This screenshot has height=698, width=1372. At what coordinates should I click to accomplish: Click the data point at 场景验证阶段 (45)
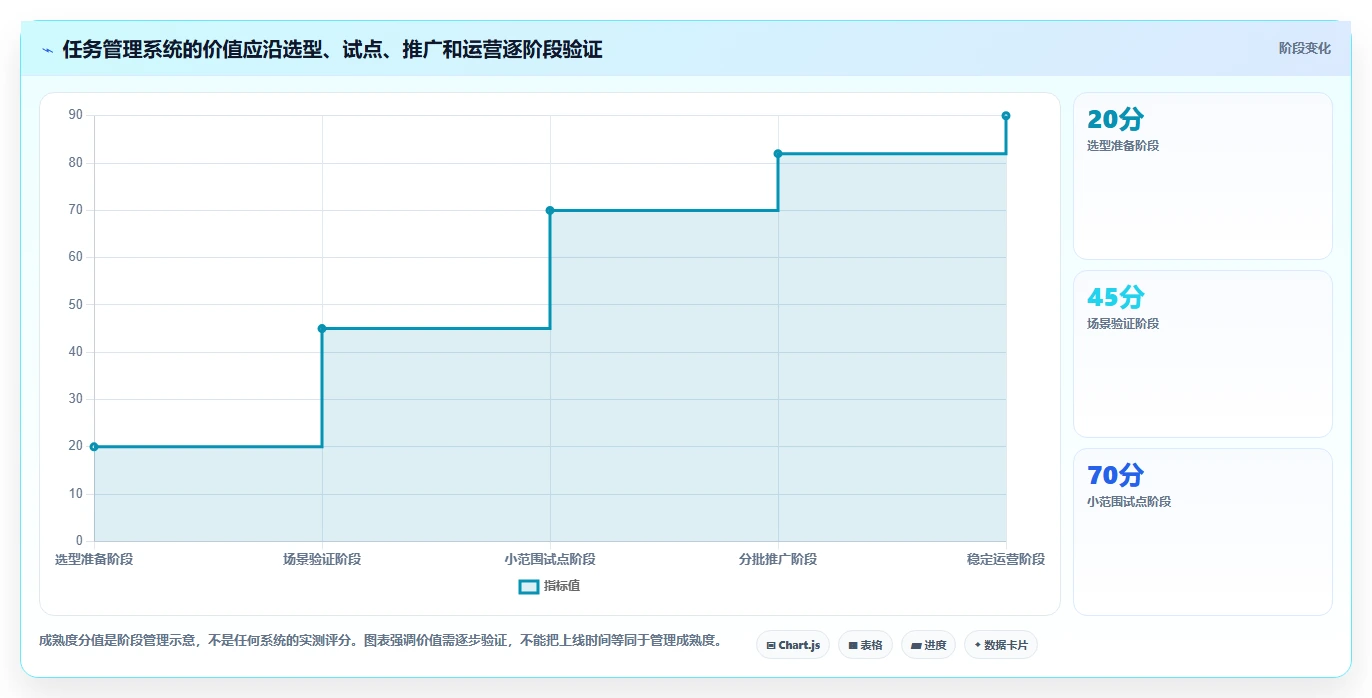[322, 328]
